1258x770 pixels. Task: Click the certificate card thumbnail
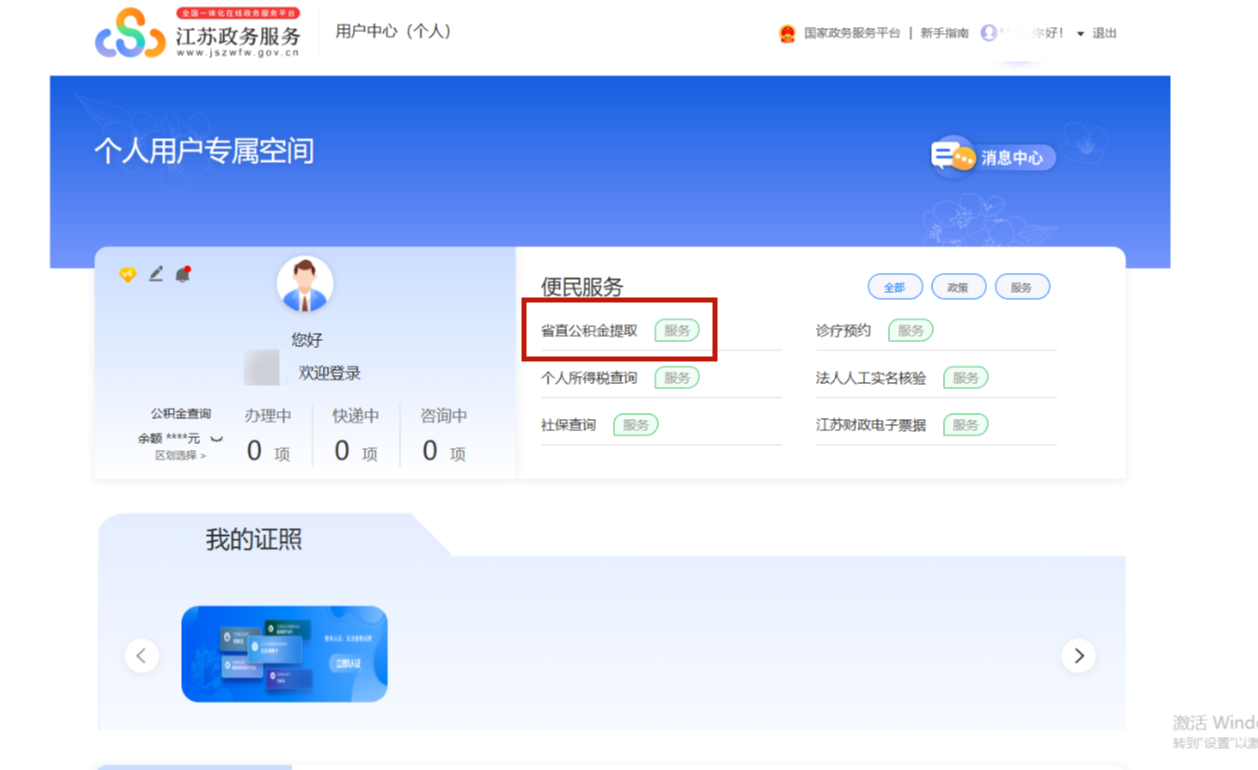click(x=284, y=654)
